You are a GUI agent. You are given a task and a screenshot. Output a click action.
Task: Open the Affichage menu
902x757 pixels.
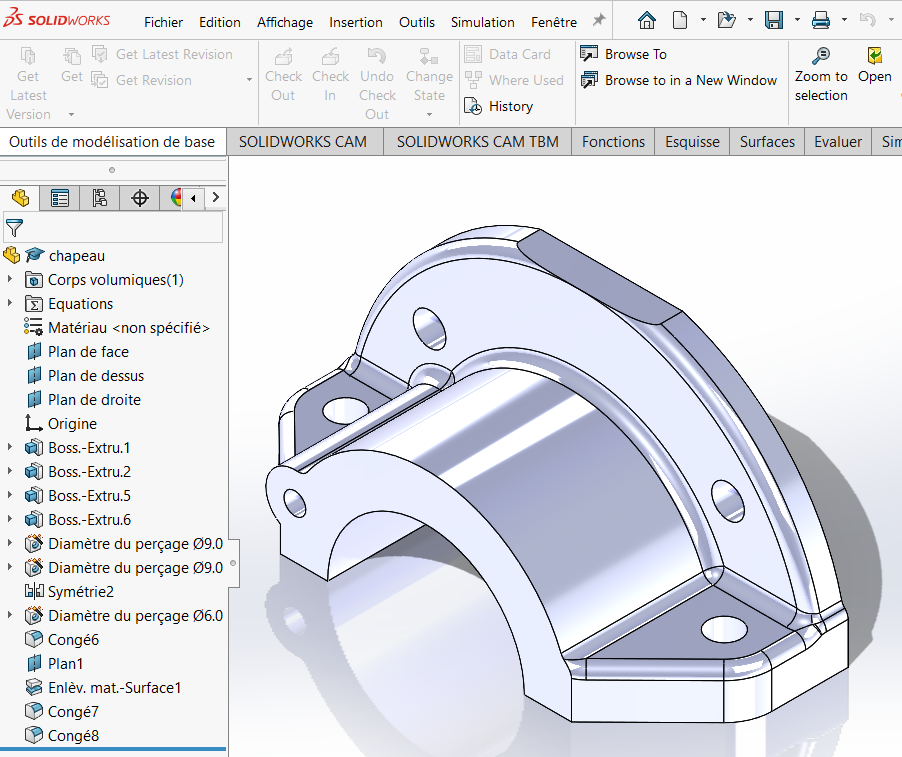(x=285, y=22)
